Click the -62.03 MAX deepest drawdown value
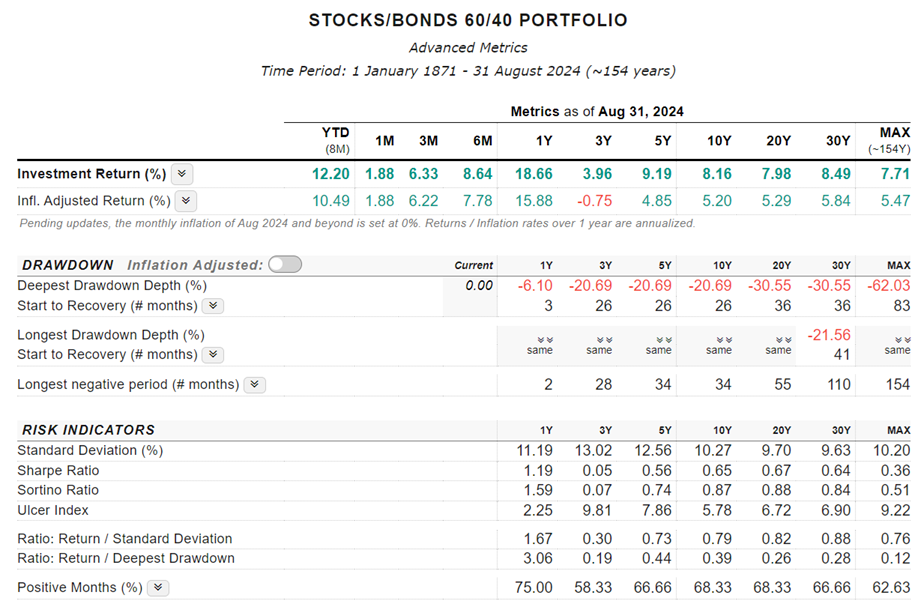Screen dimensions: 918x601 click(x=890, y=286)
